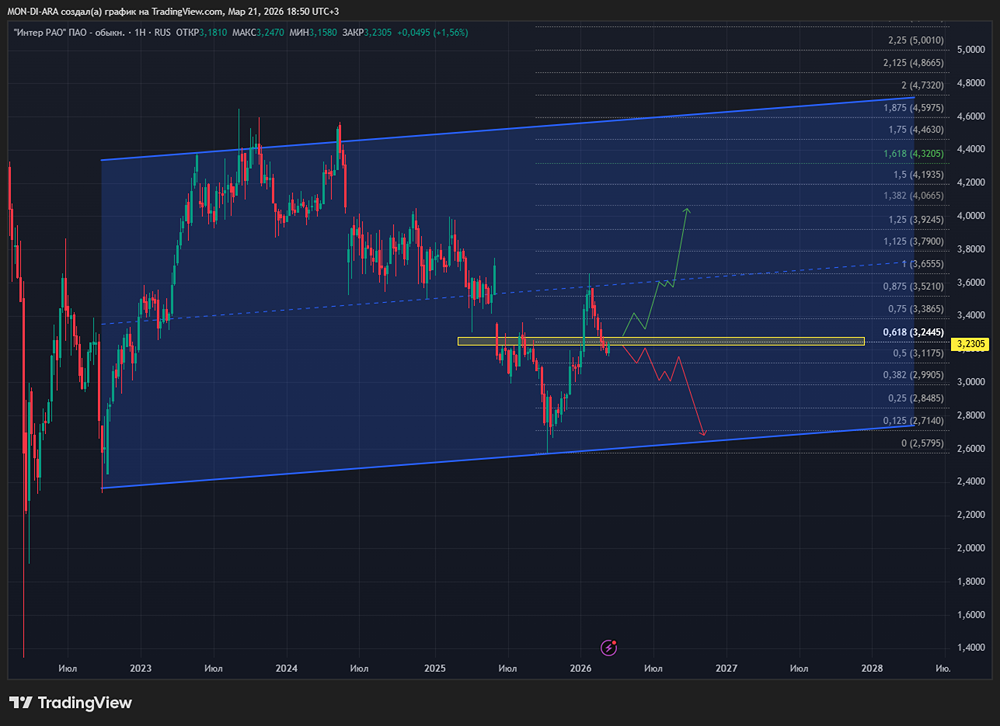Click price axis label 3,4000

pos(971,315)
